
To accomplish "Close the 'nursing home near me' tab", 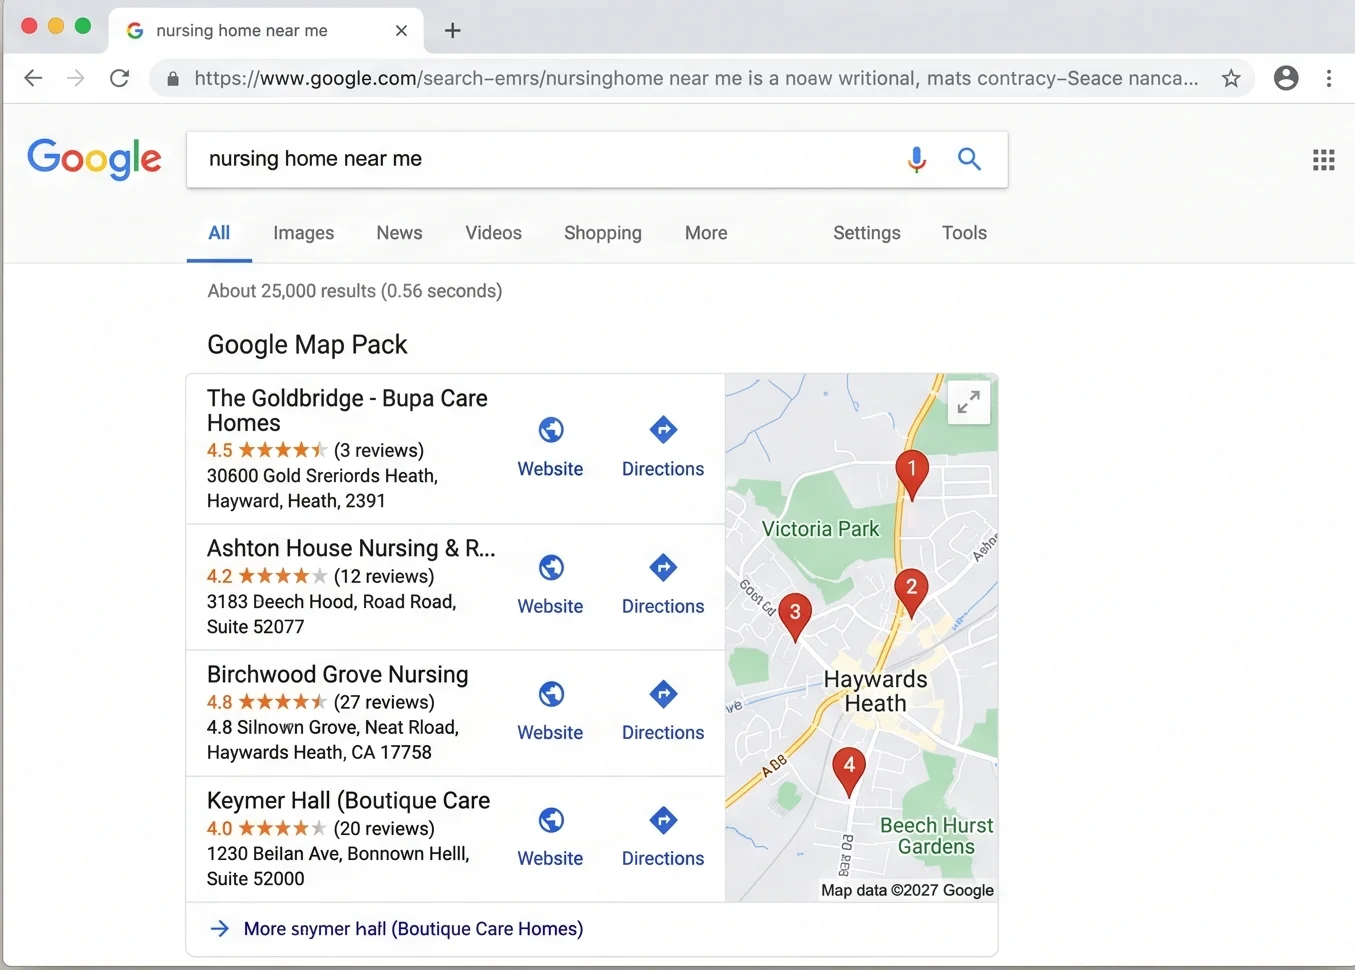I will (x=401, y=31).
